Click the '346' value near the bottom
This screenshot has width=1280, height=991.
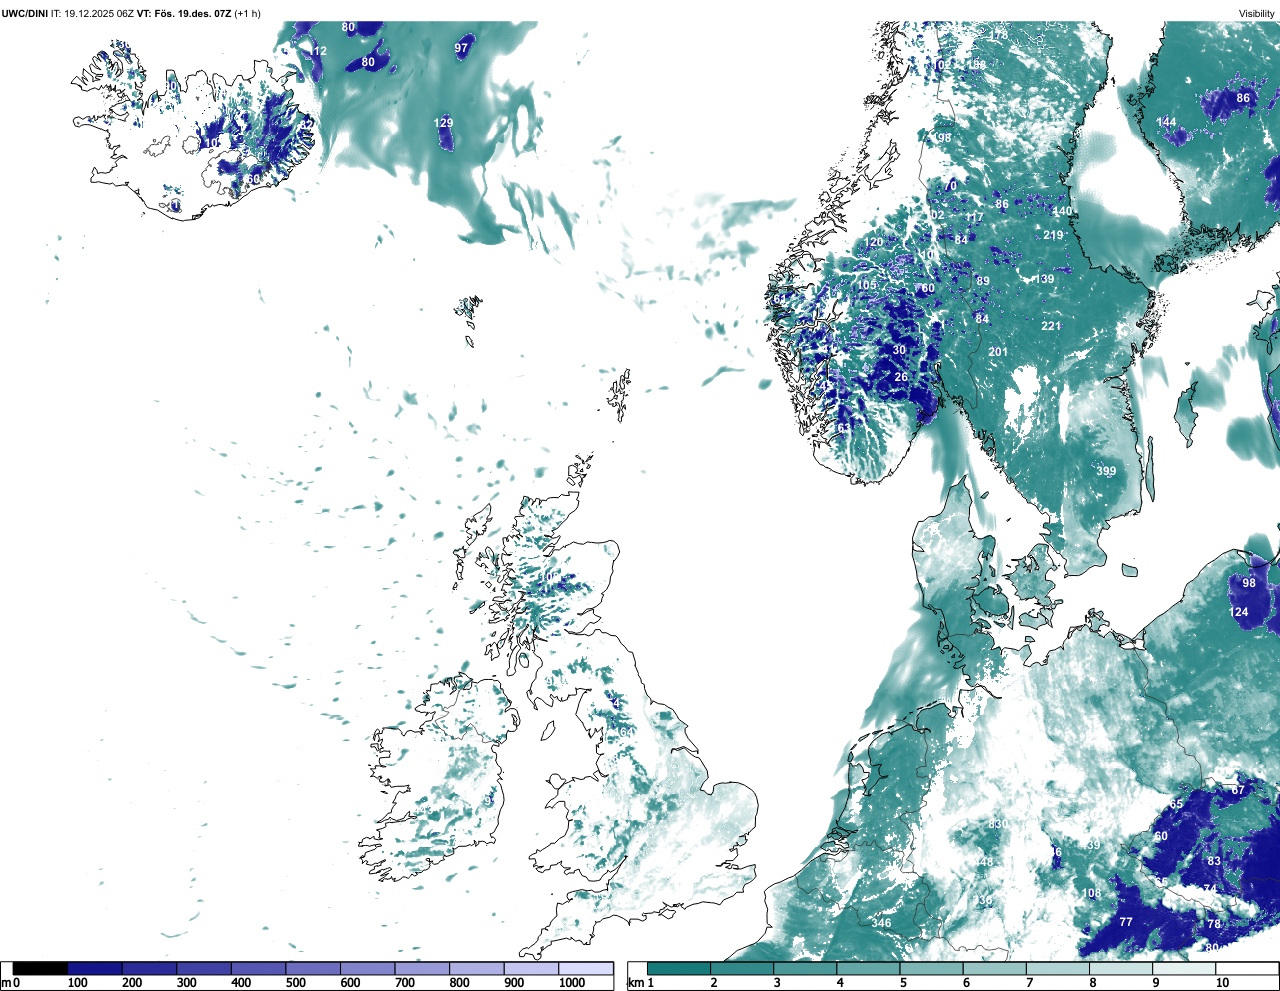click(881, 923)
